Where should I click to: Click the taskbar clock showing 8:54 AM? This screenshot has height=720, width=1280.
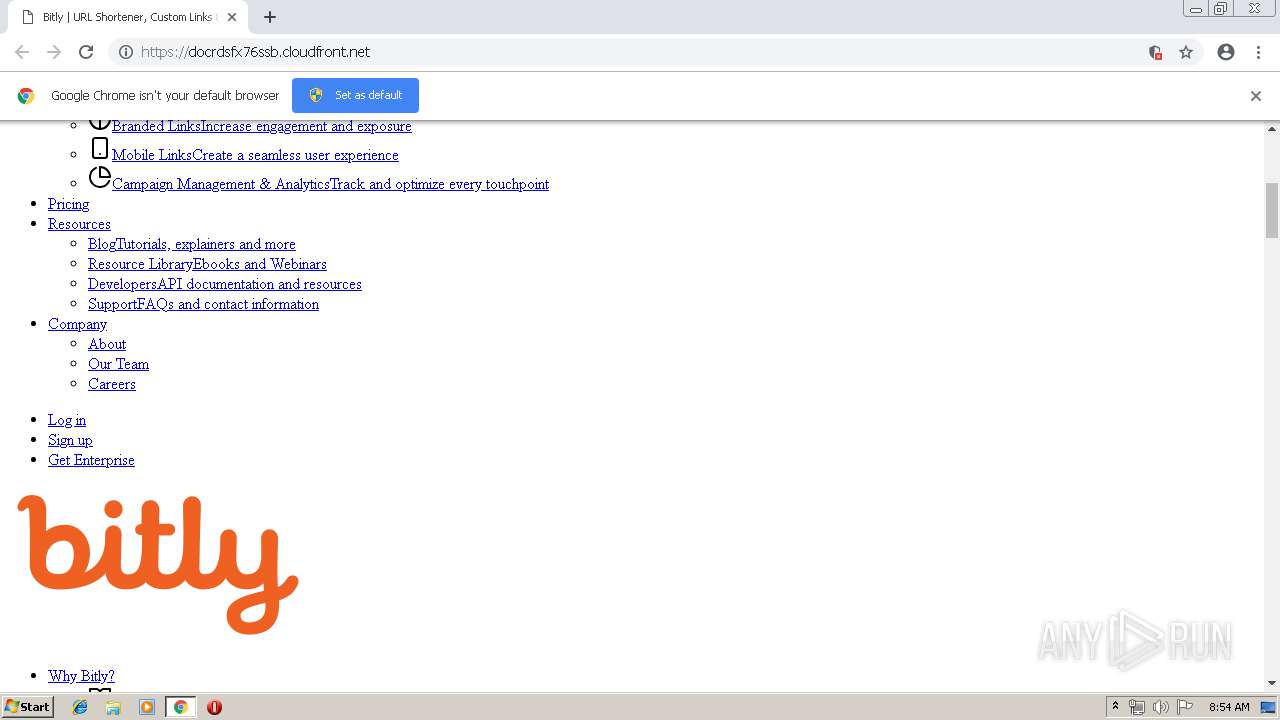coord(1229,707)
